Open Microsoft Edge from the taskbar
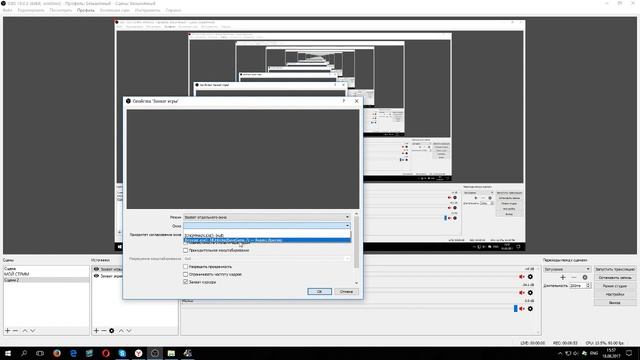Image resolution: width=640 pixels, height=360 pixels. tap(73, 353)
